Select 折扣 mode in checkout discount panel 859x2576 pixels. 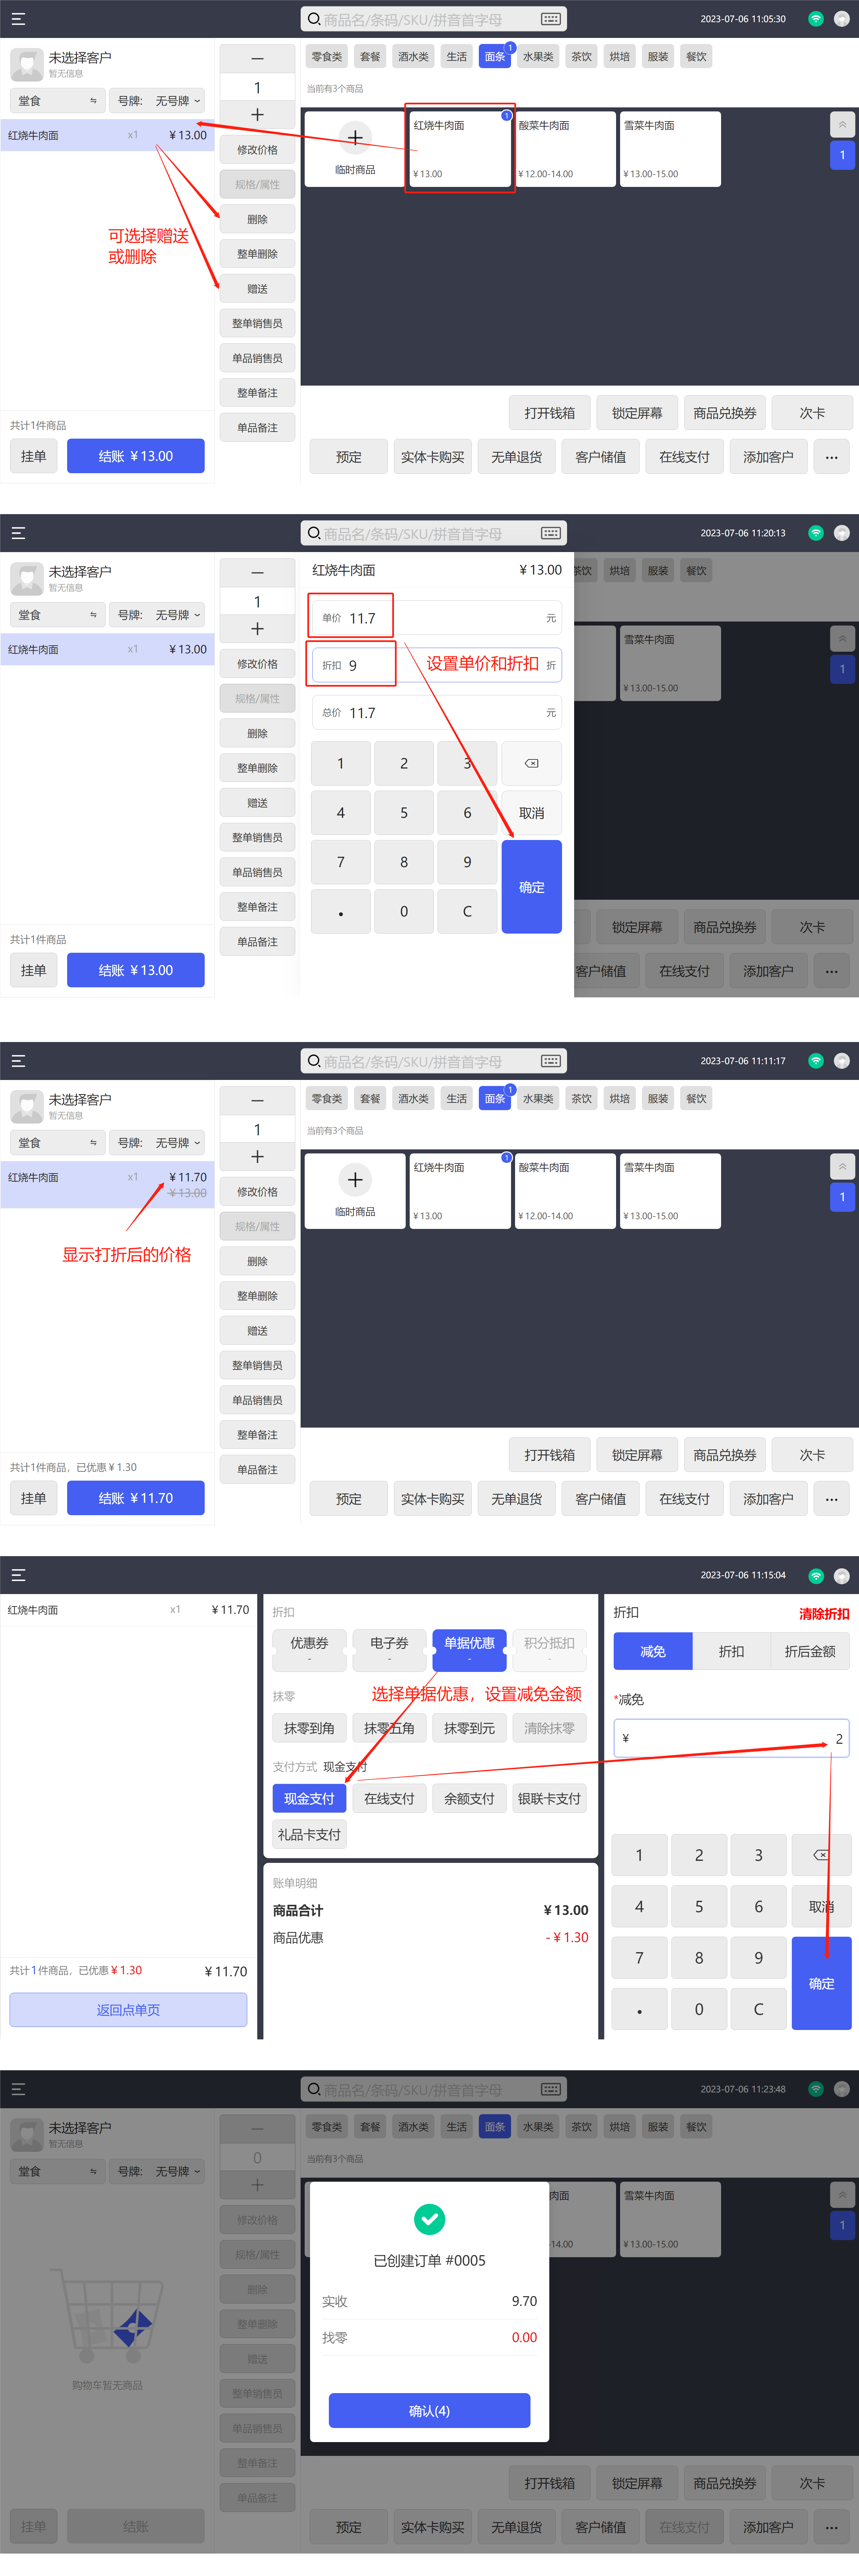[732, 1651]
